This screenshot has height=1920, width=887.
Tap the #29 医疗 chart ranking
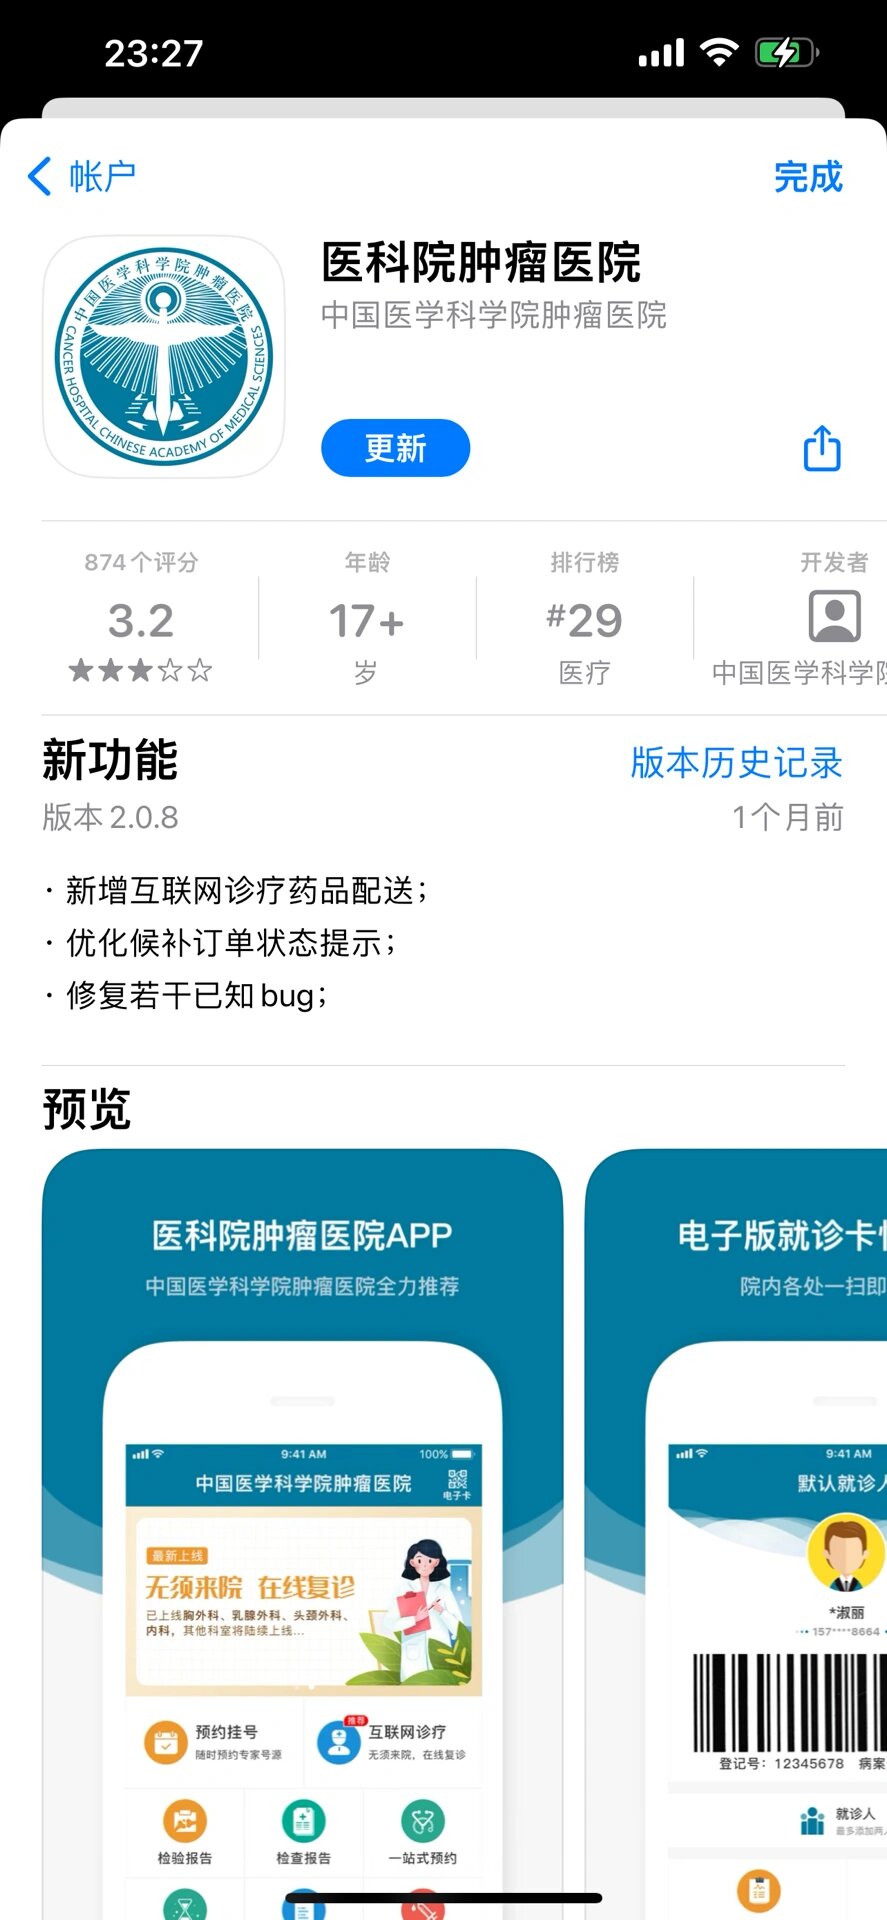(x=584, y=622)
